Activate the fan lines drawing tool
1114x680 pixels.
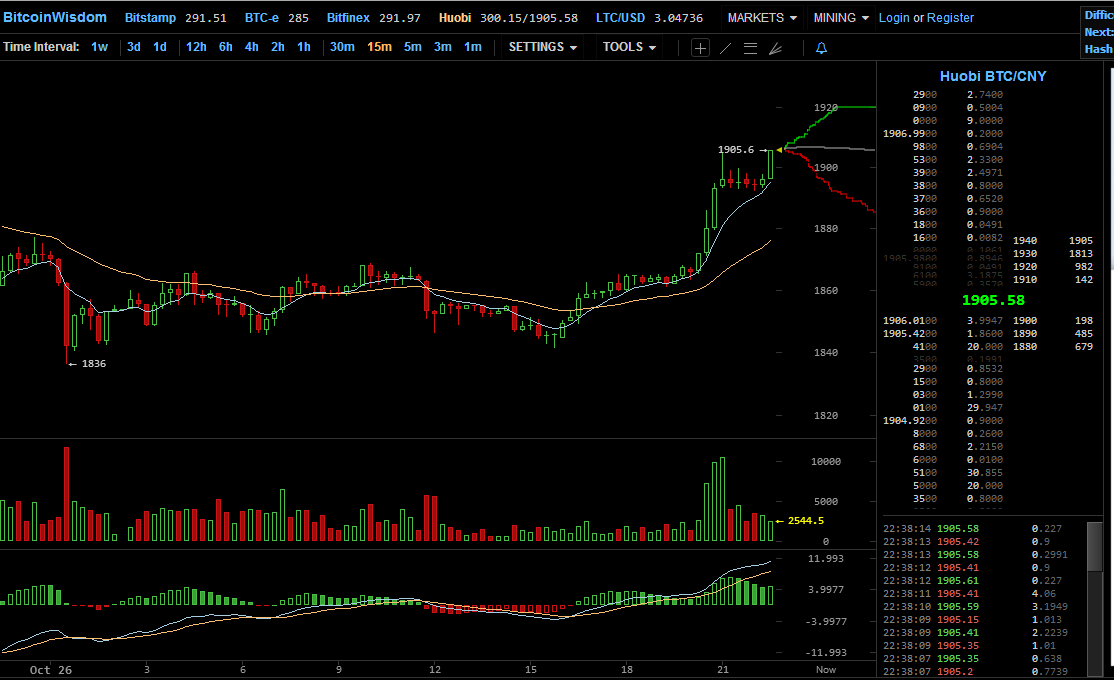pos(776,48)
